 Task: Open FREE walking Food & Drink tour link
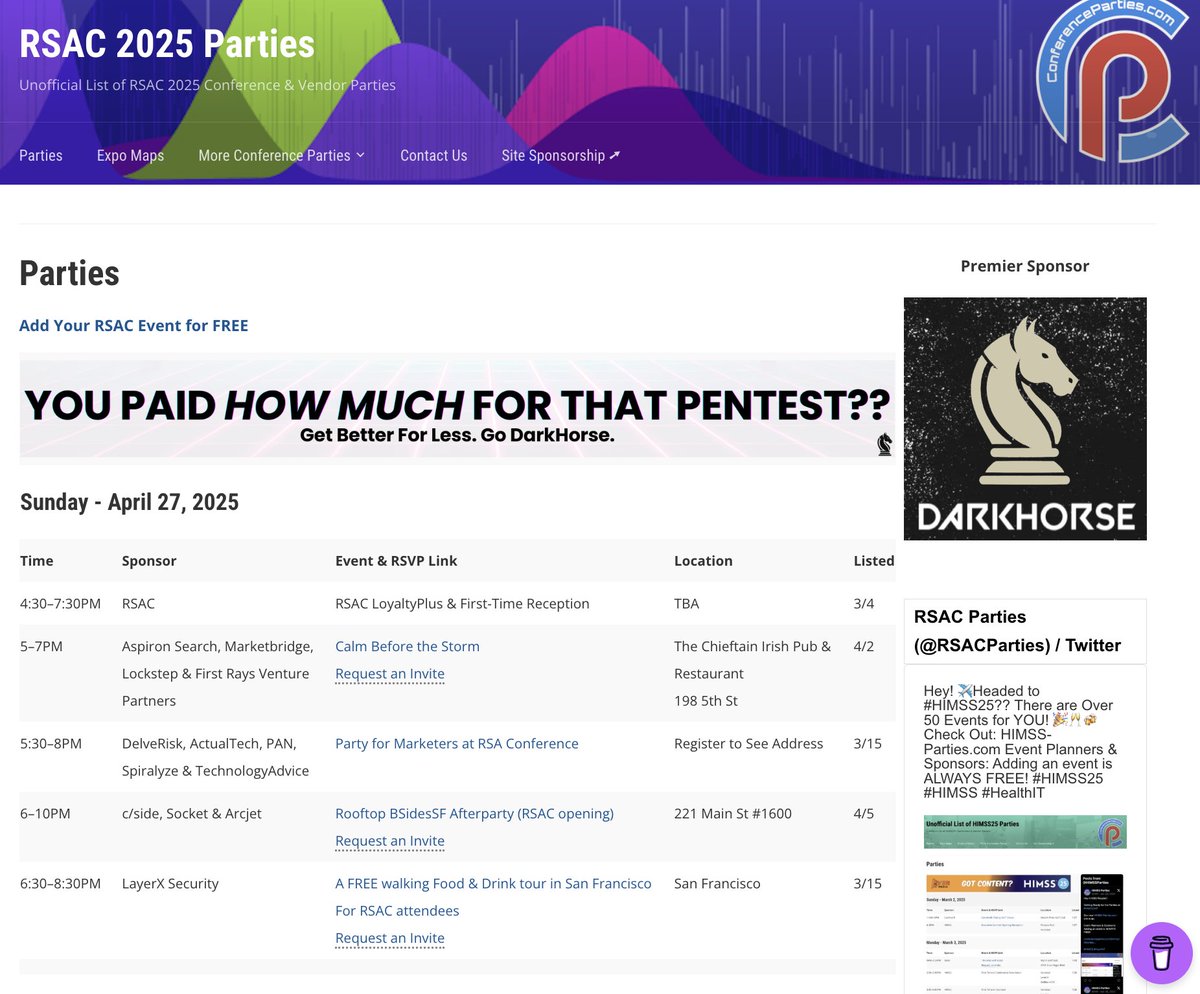[493, 897]
